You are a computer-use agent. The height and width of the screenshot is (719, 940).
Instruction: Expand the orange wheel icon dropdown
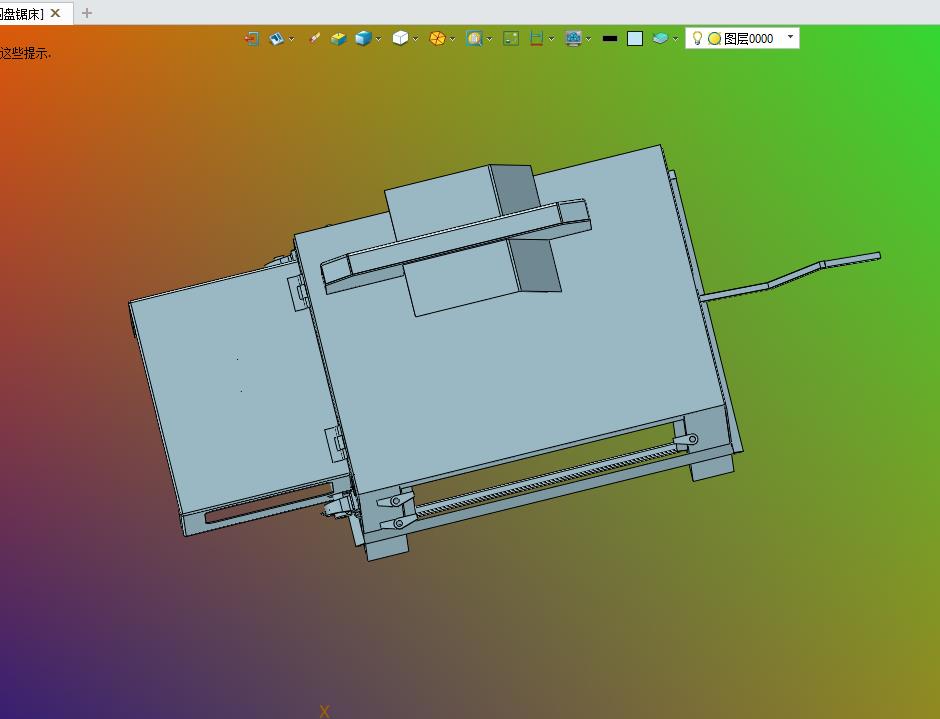coord(453,39)
